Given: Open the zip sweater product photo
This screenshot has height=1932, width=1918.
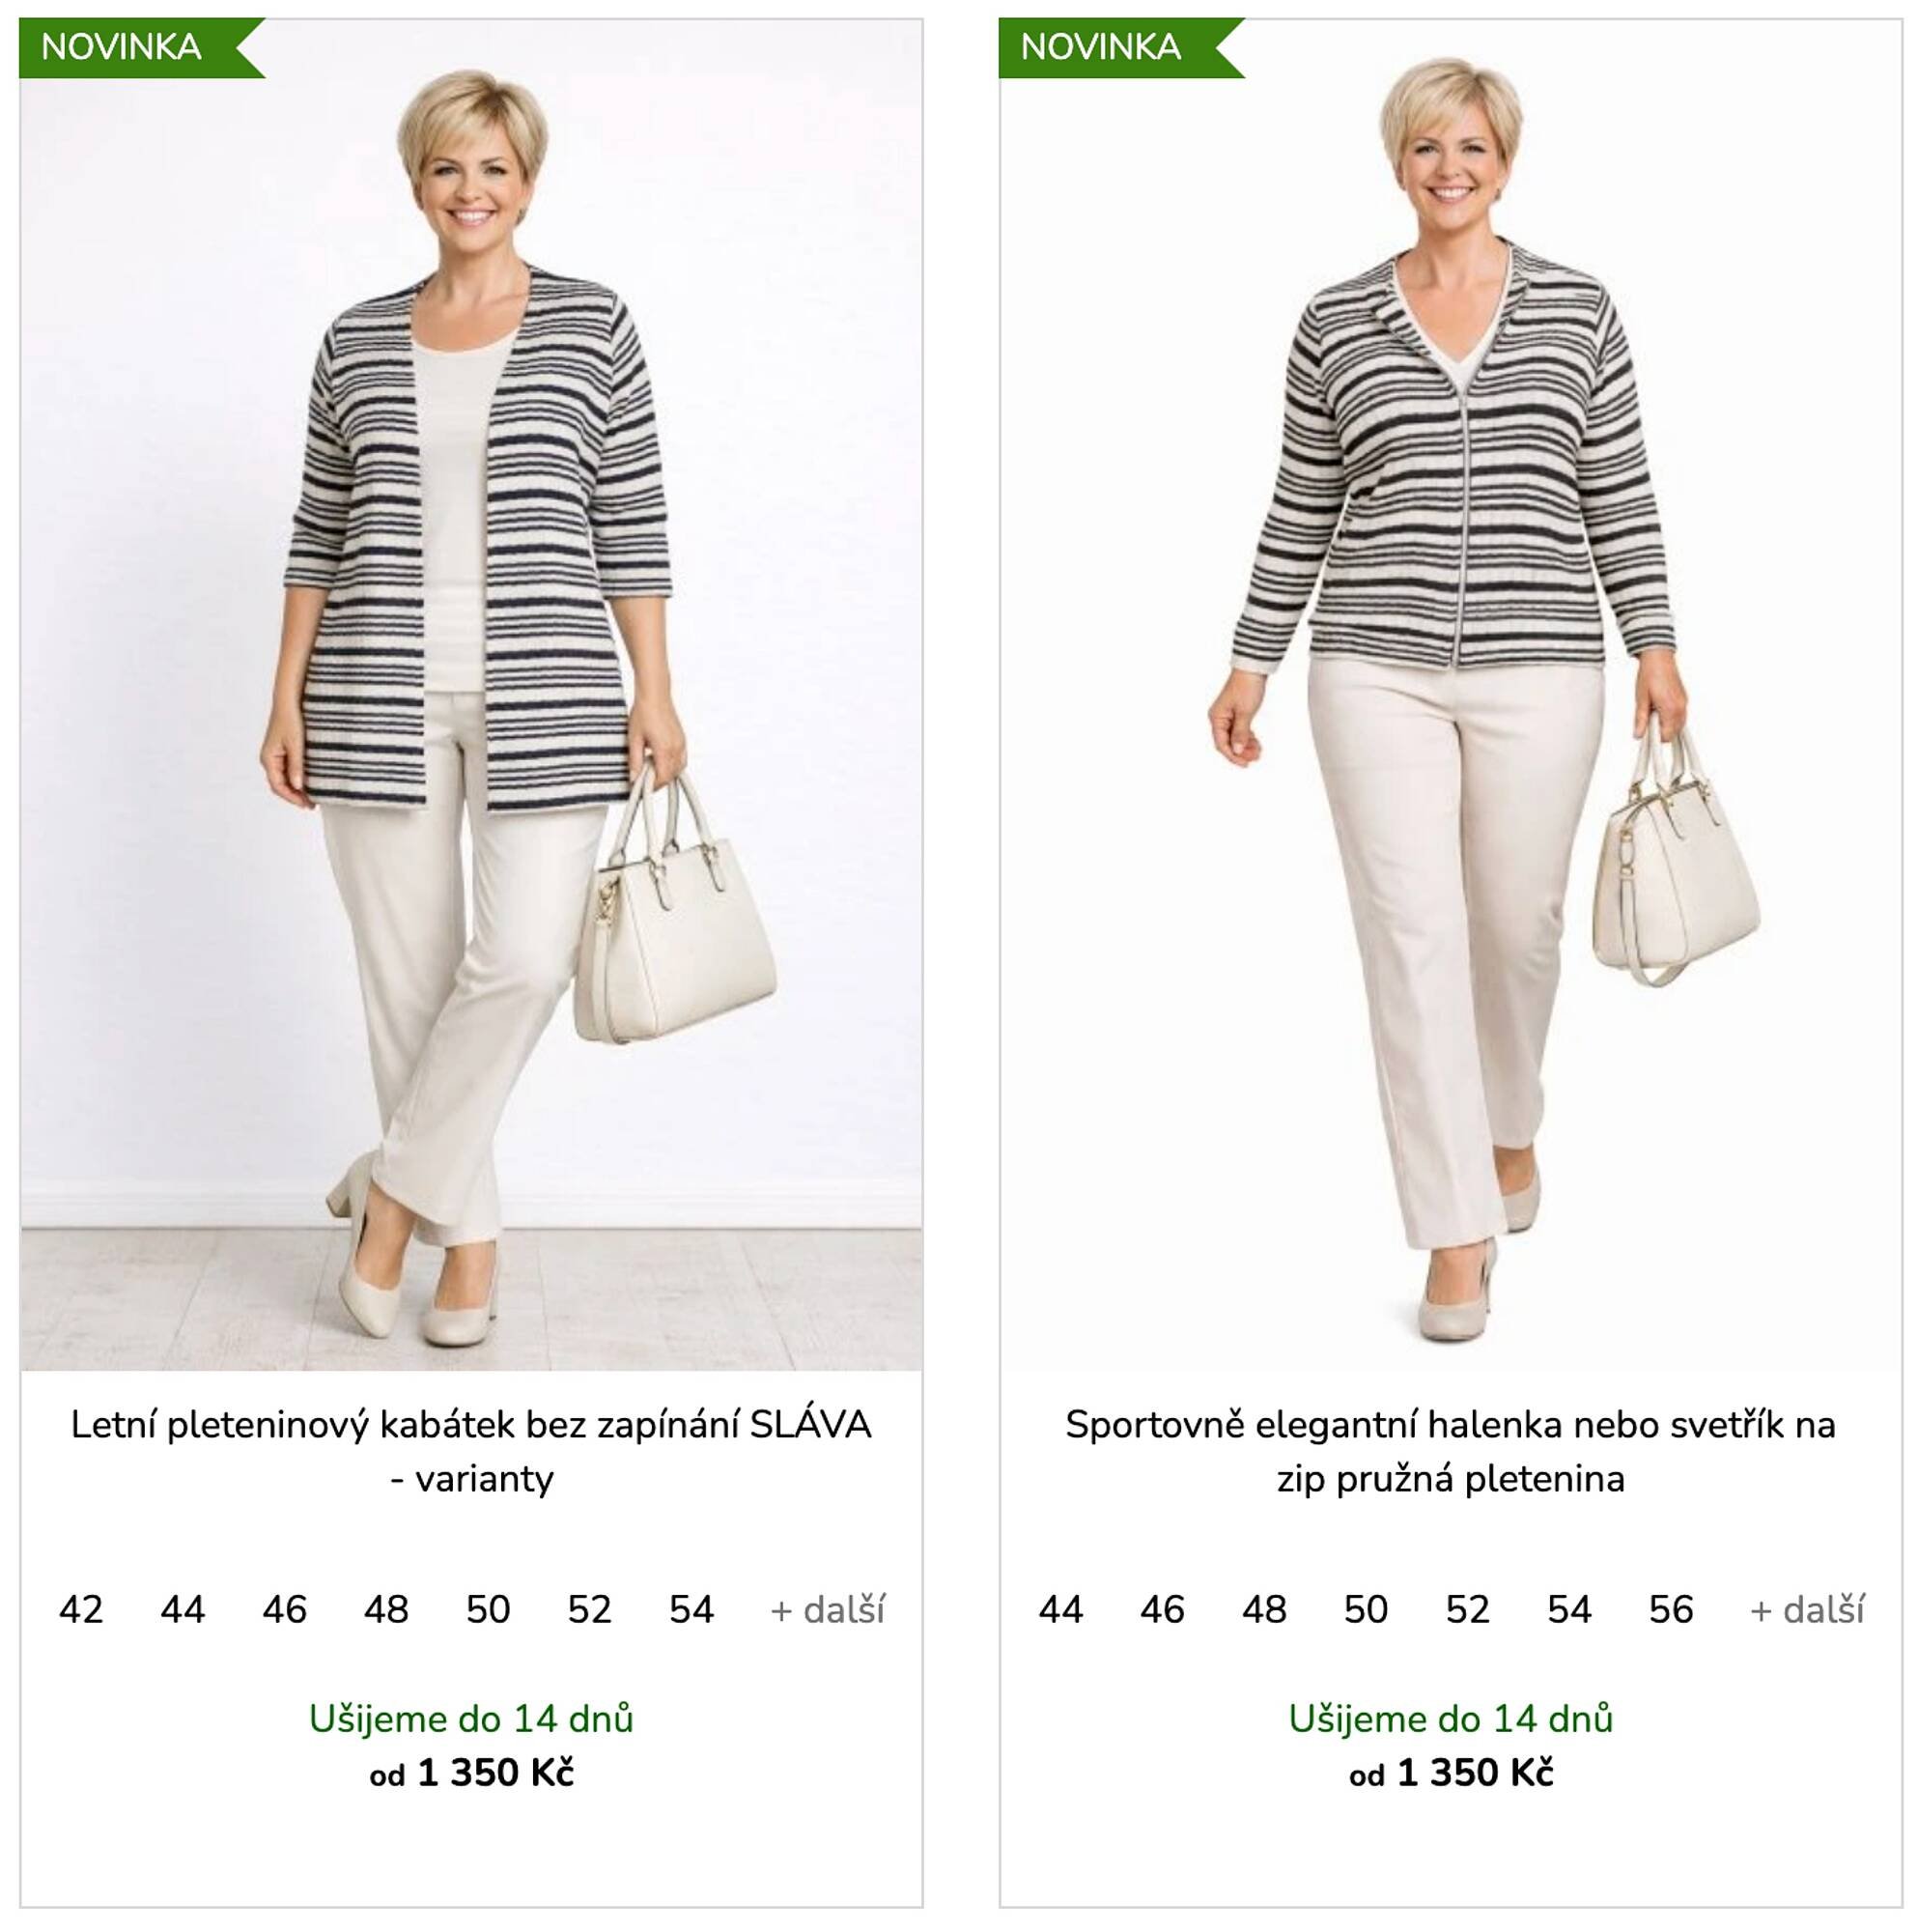Looking at the screenshot, I should tap(1450, 694).
